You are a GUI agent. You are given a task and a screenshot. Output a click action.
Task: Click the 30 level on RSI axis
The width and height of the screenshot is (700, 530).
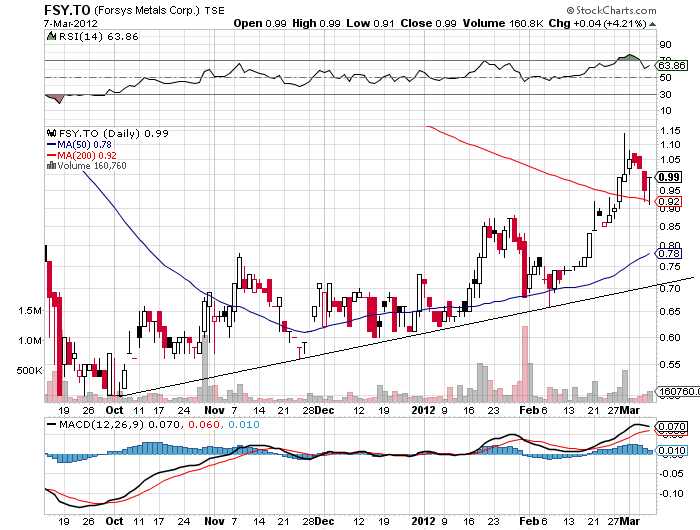666,95
